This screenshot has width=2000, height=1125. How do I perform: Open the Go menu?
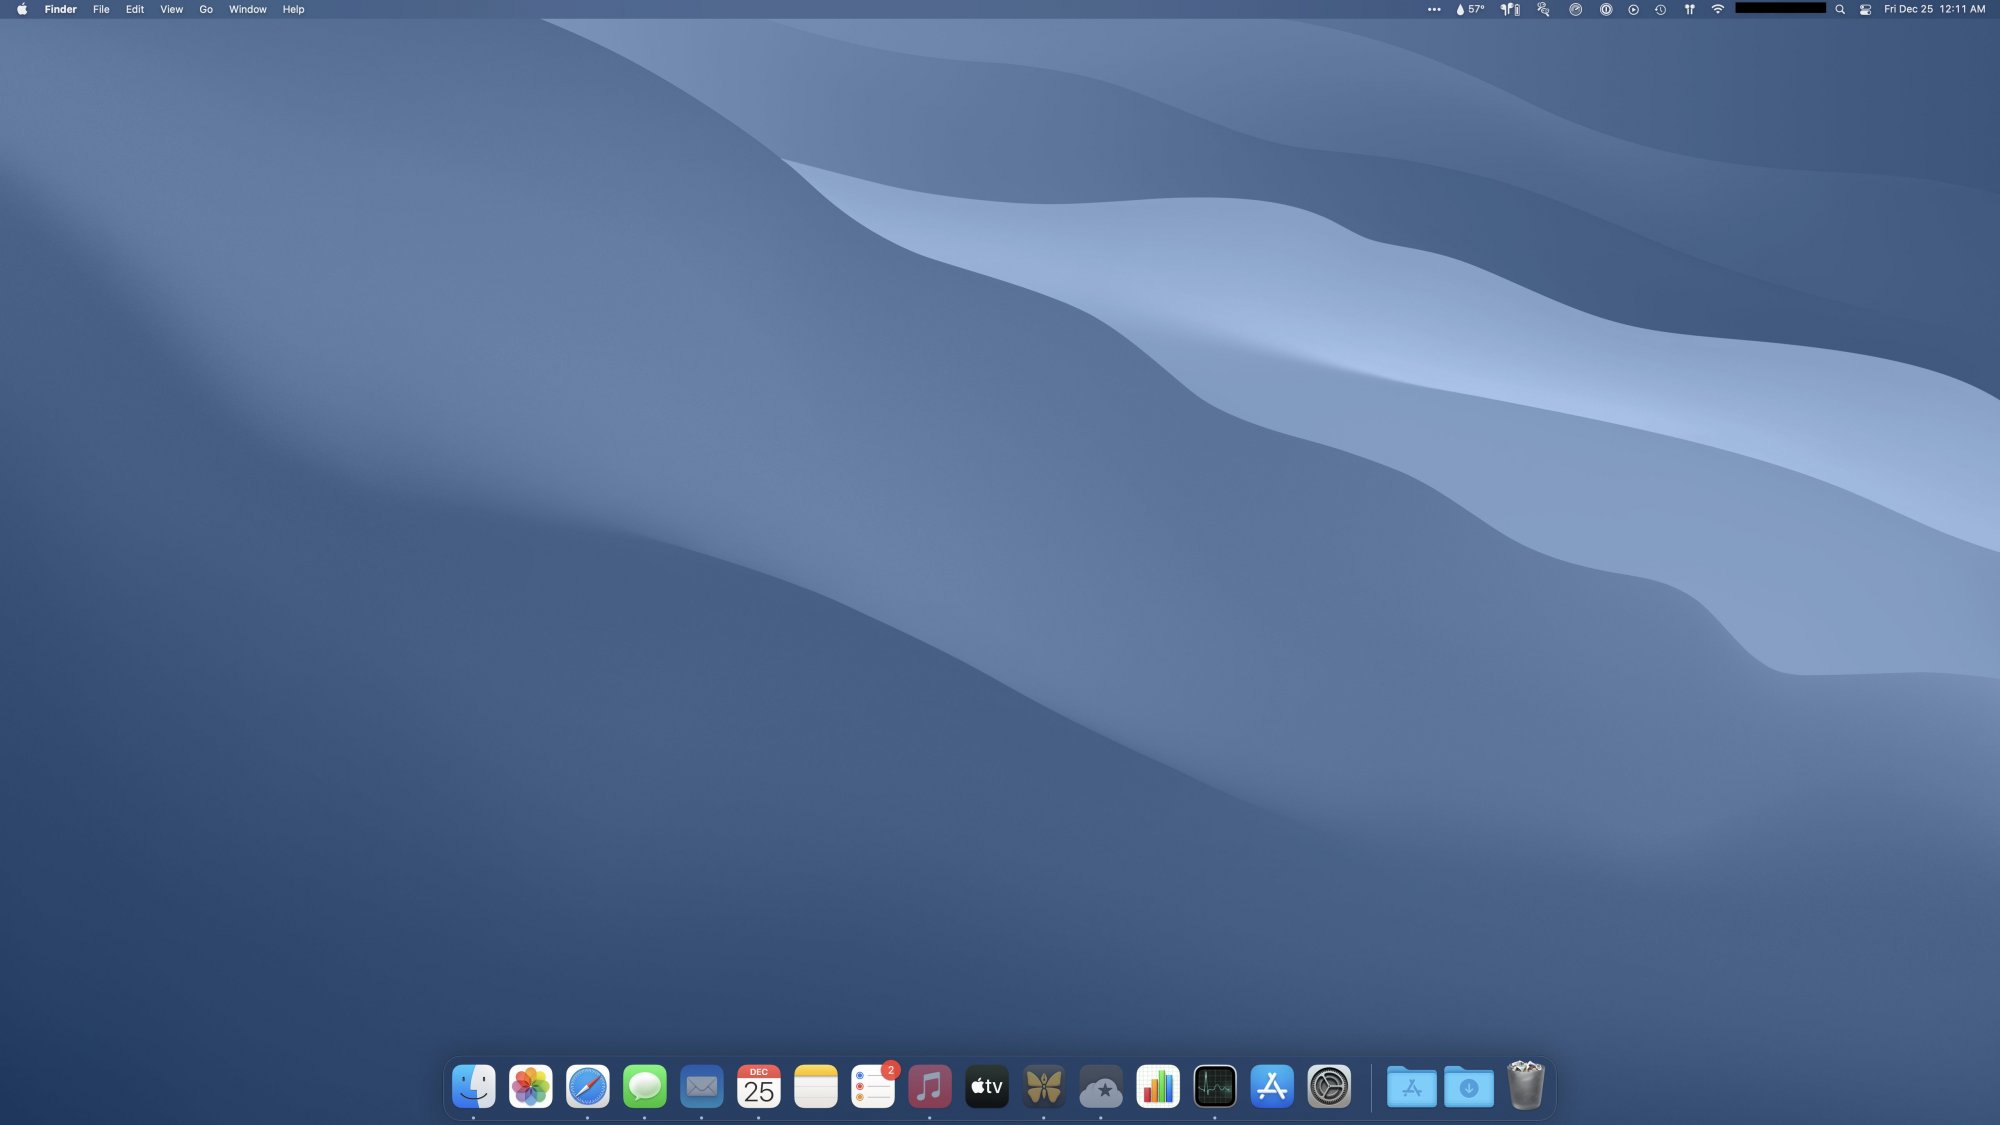[x=206, y=9]
